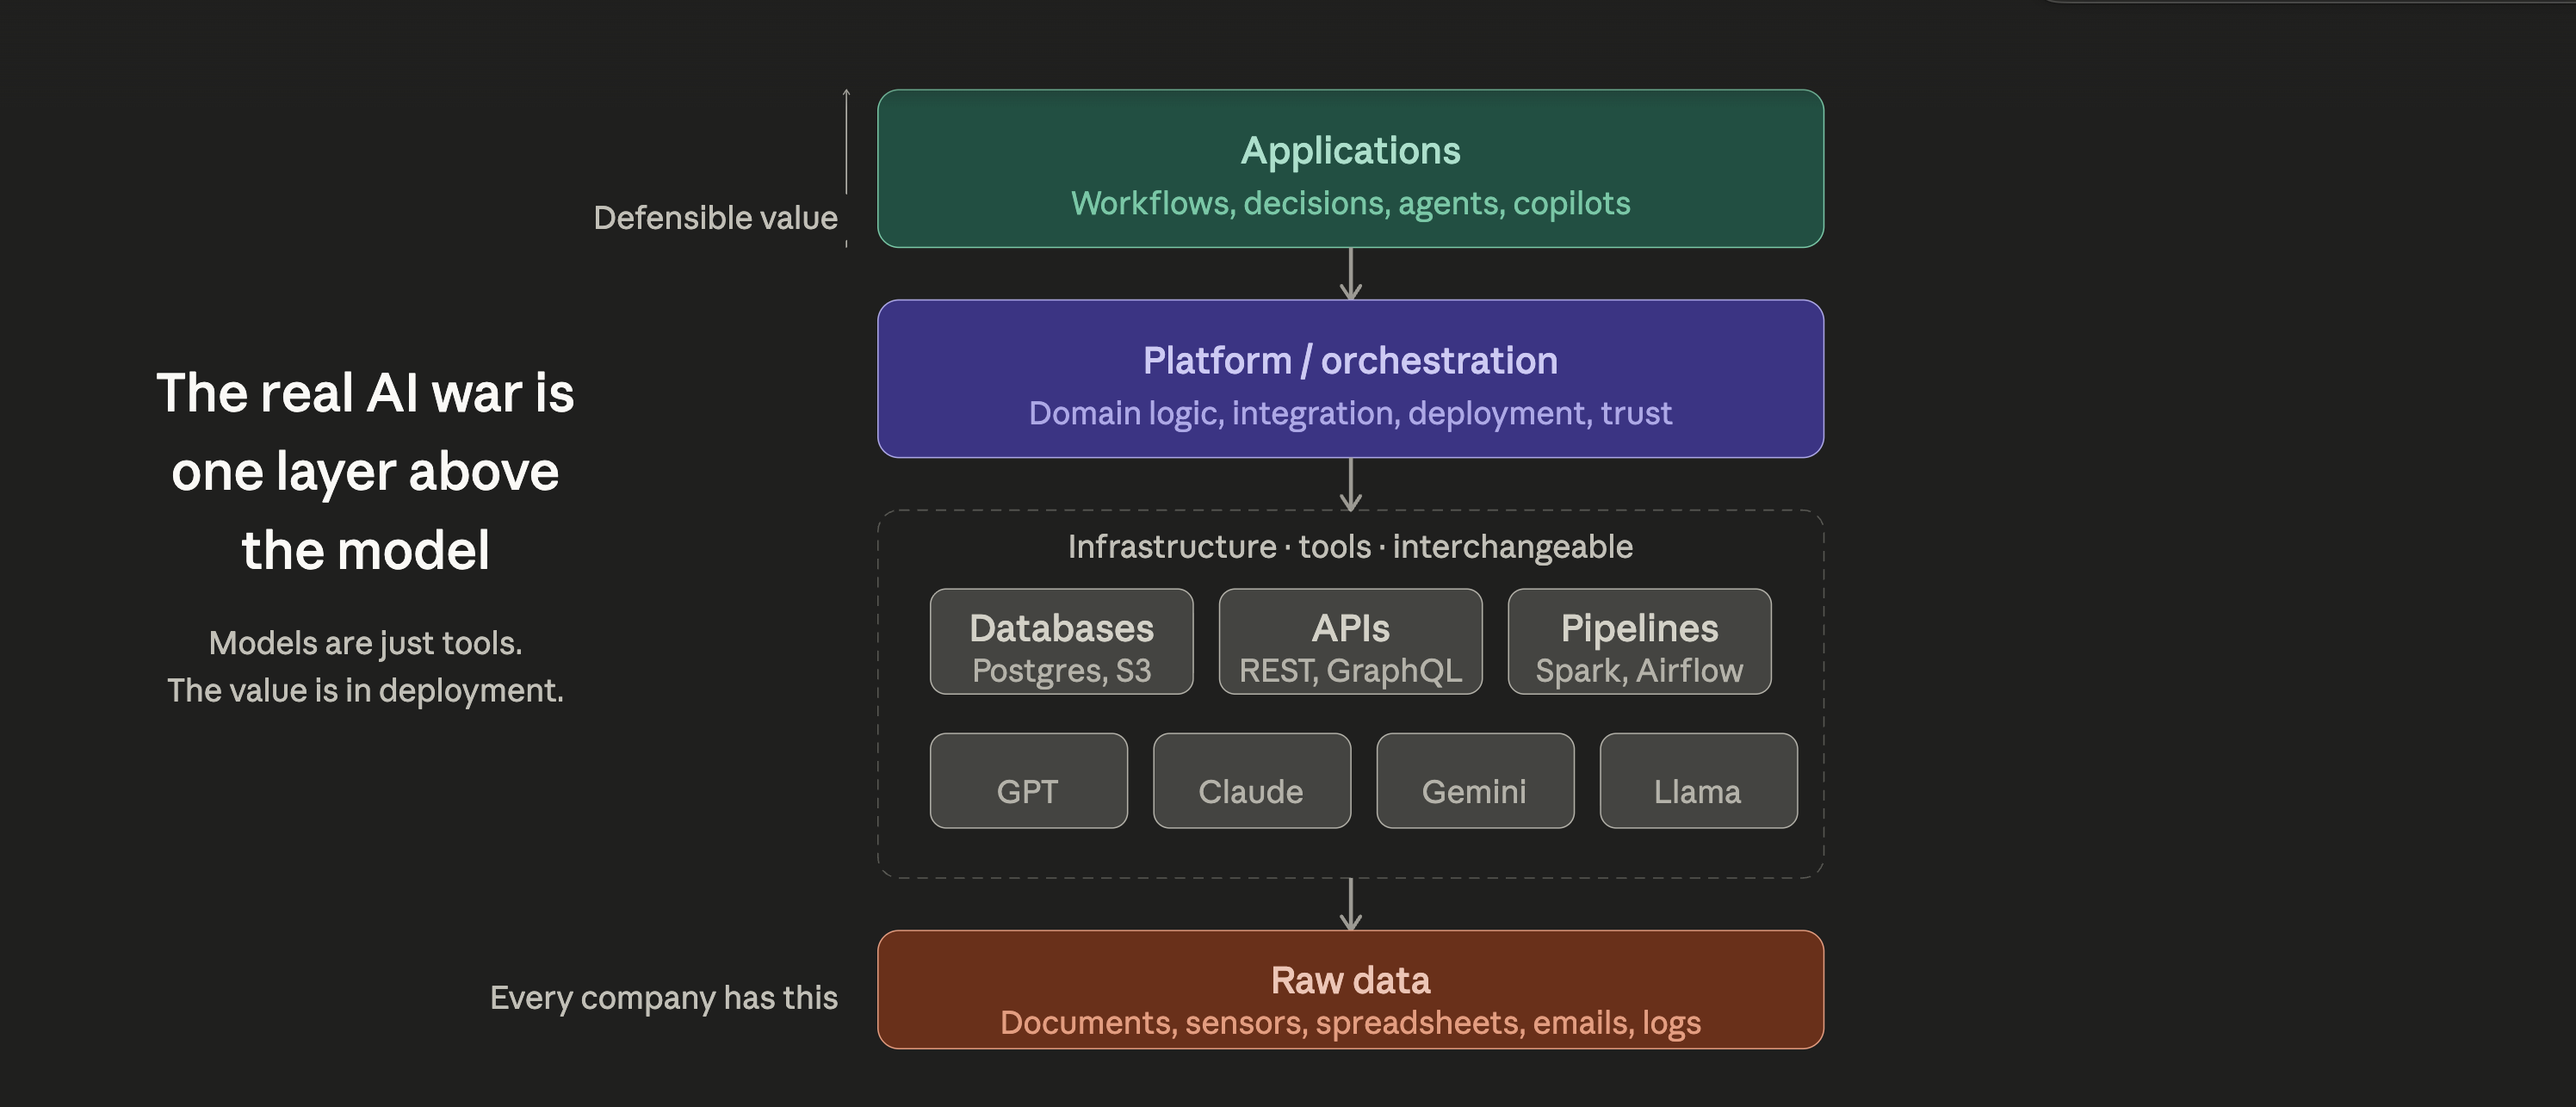Screen dimensions: 2576x1107
Task: Click the GPT model card
Action: 1028,781
